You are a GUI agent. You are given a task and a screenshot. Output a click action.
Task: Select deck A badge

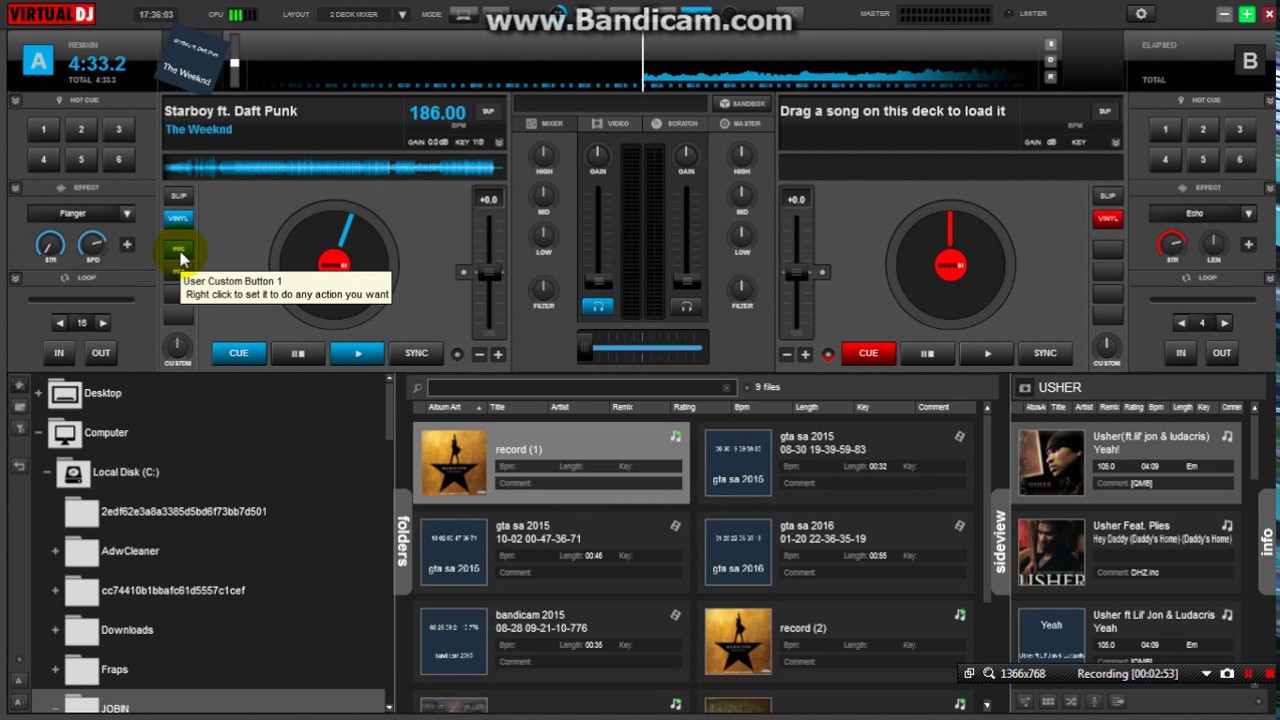38,61
